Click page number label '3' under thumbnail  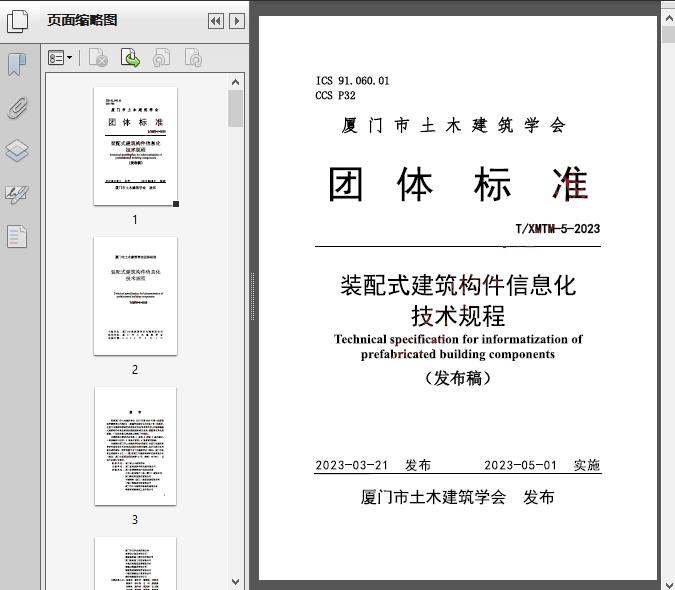pyautogui.click(x=135, y=519)
